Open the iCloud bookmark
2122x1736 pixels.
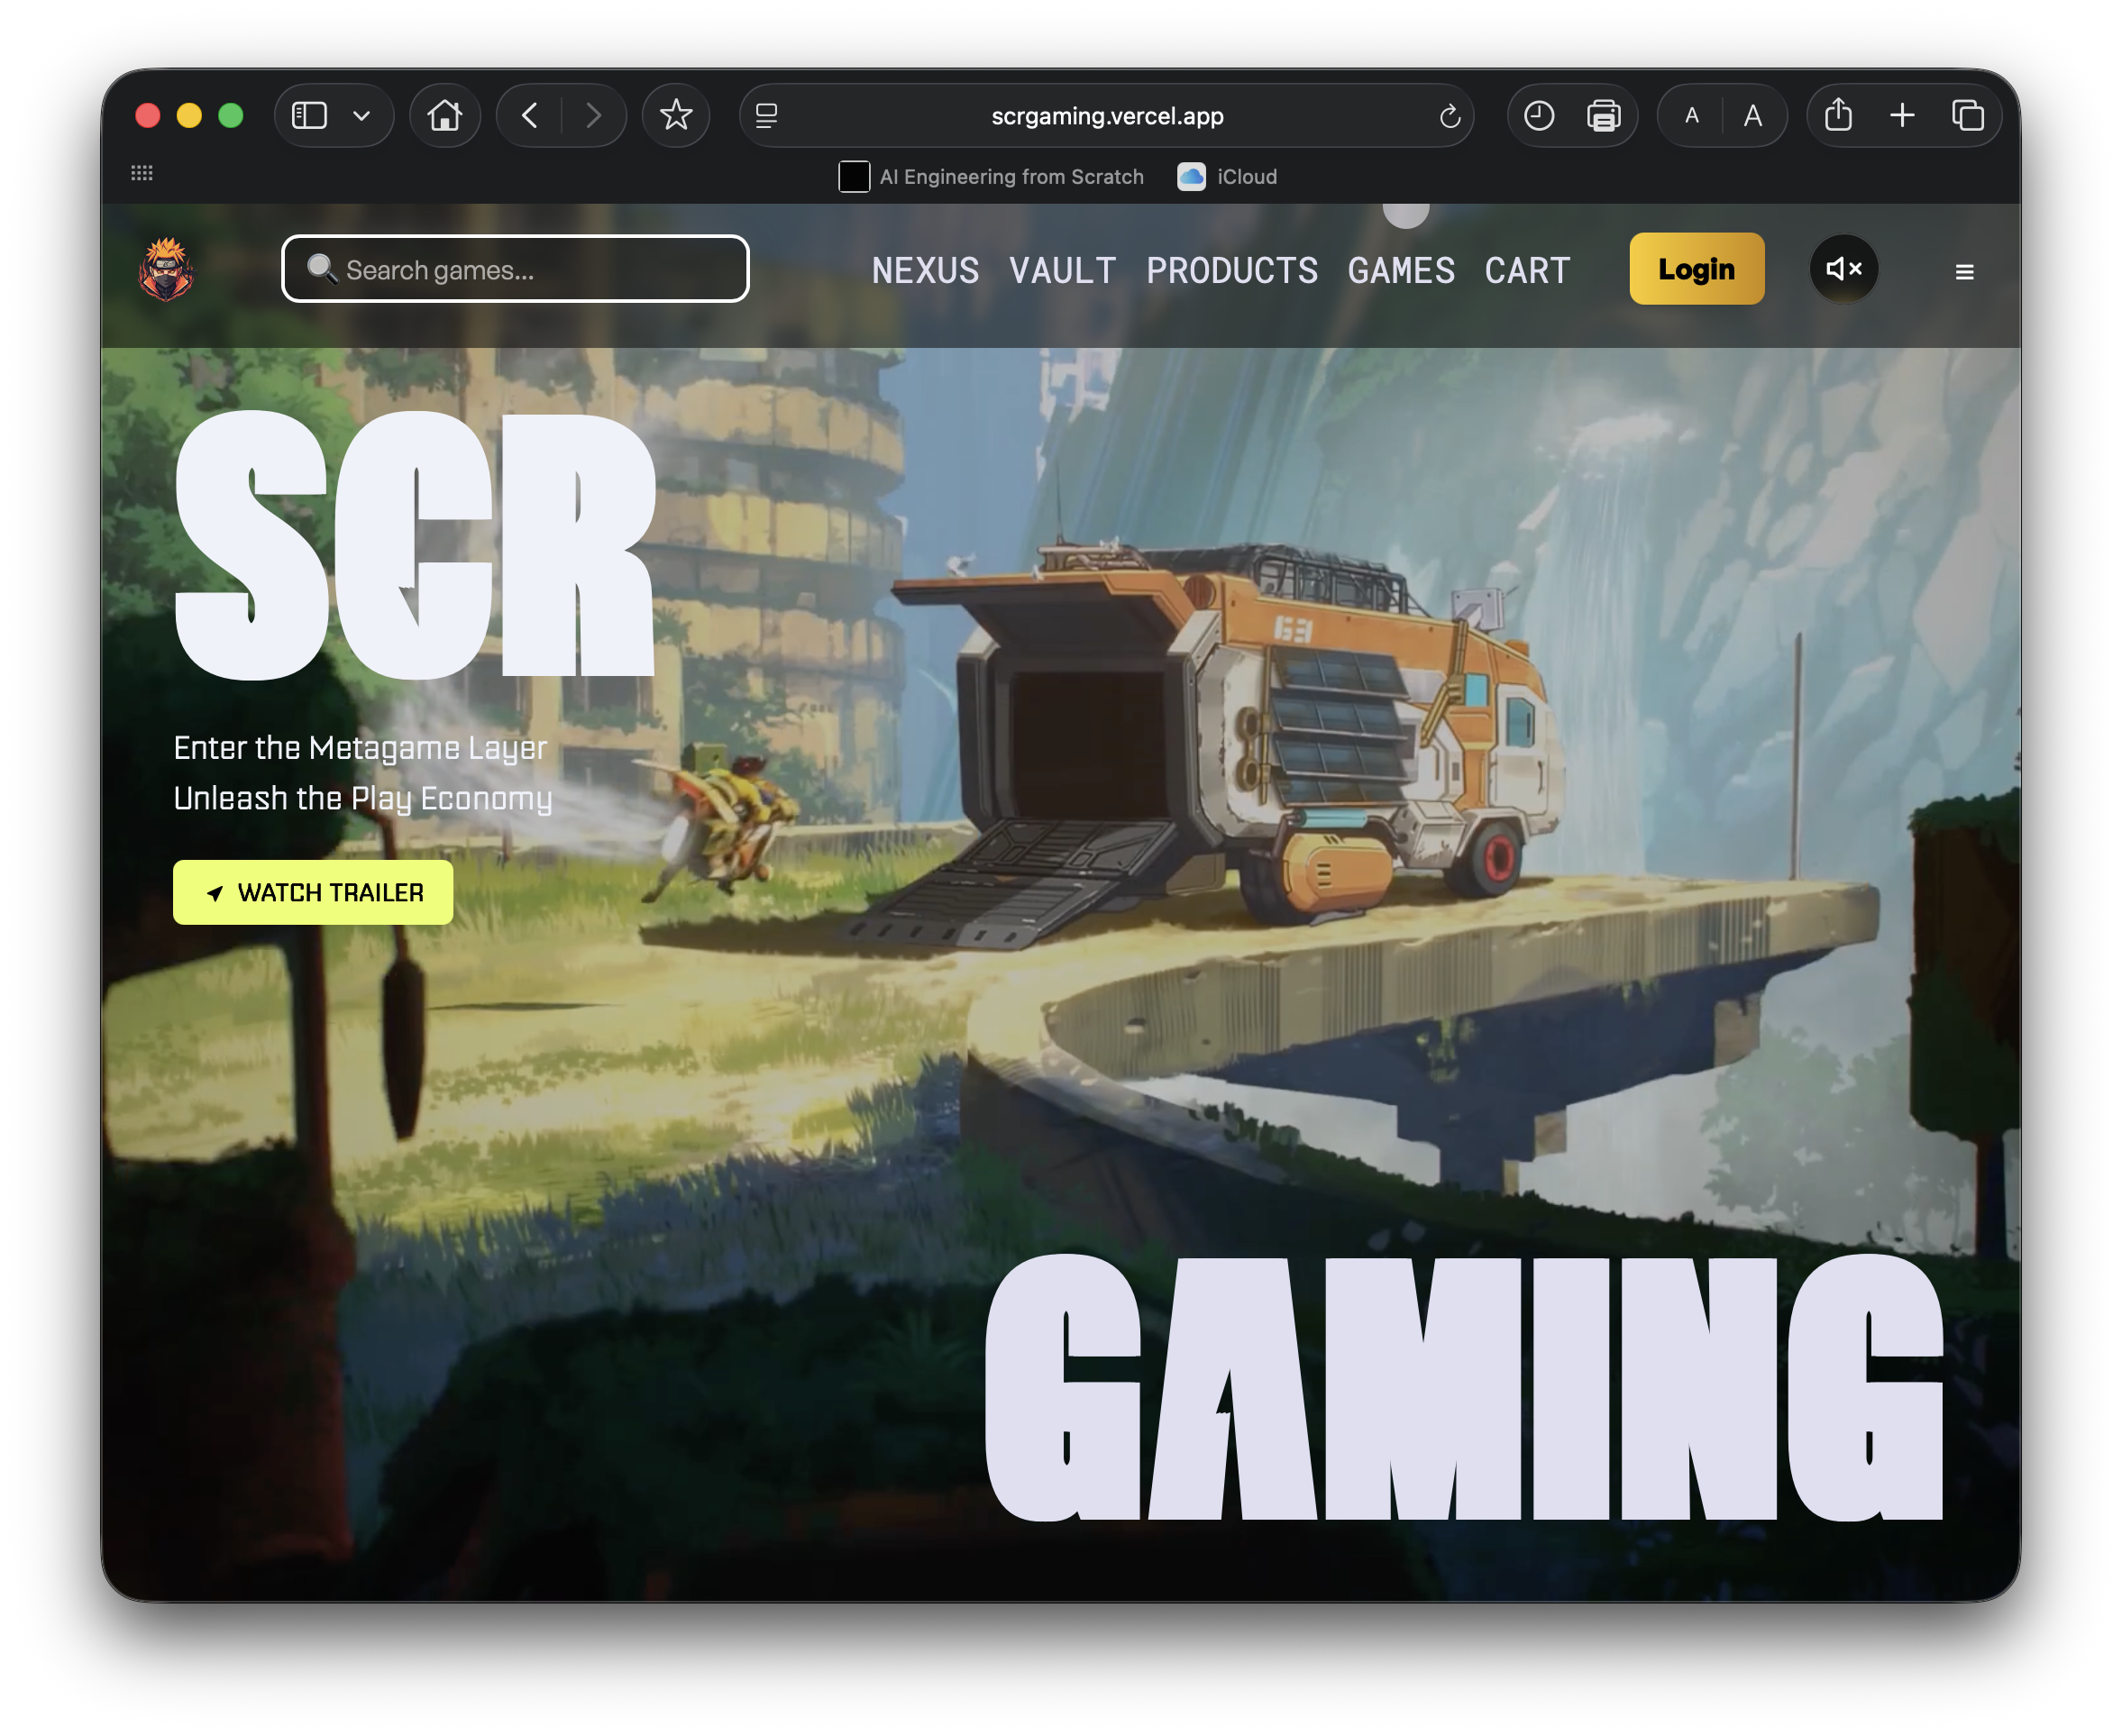point(1228,177)
